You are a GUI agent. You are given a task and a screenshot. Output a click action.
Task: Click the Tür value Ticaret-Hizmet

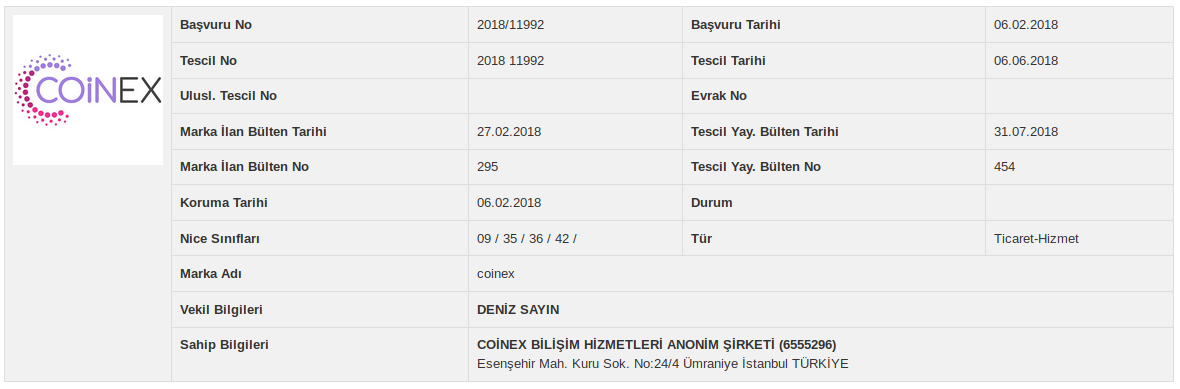coord(1036,239)
